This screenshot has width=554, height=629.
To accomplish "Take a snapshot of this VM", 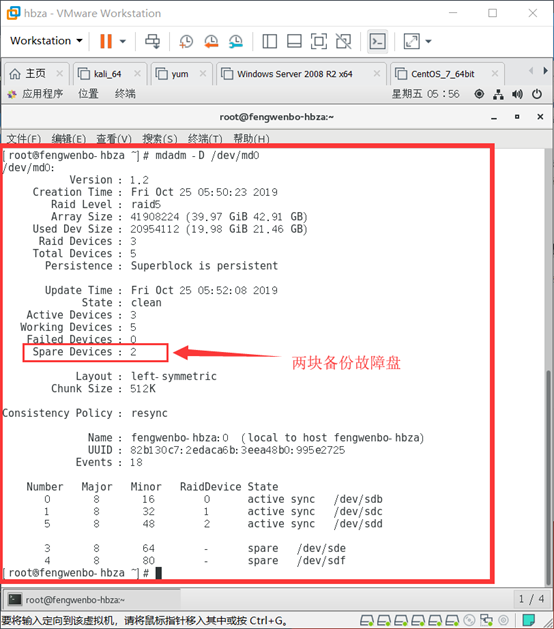I will tap(186, 41).
